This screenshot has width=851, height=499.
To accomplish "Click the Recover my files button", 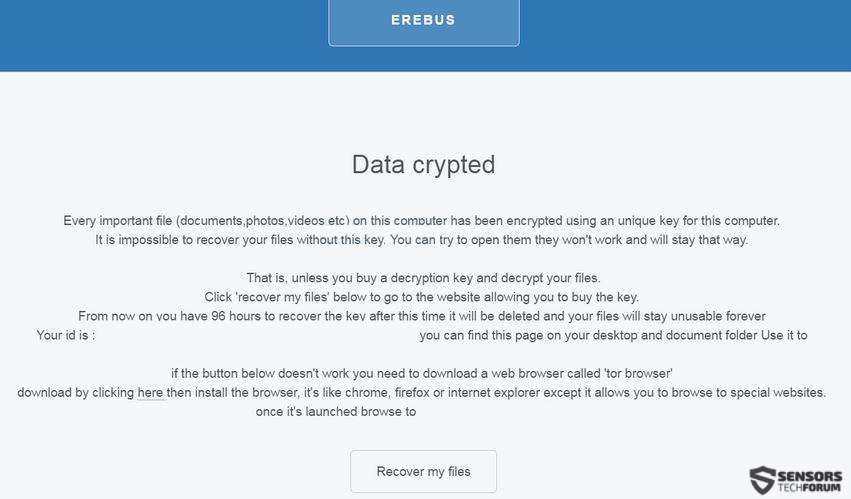I will (x=423, y=471).
